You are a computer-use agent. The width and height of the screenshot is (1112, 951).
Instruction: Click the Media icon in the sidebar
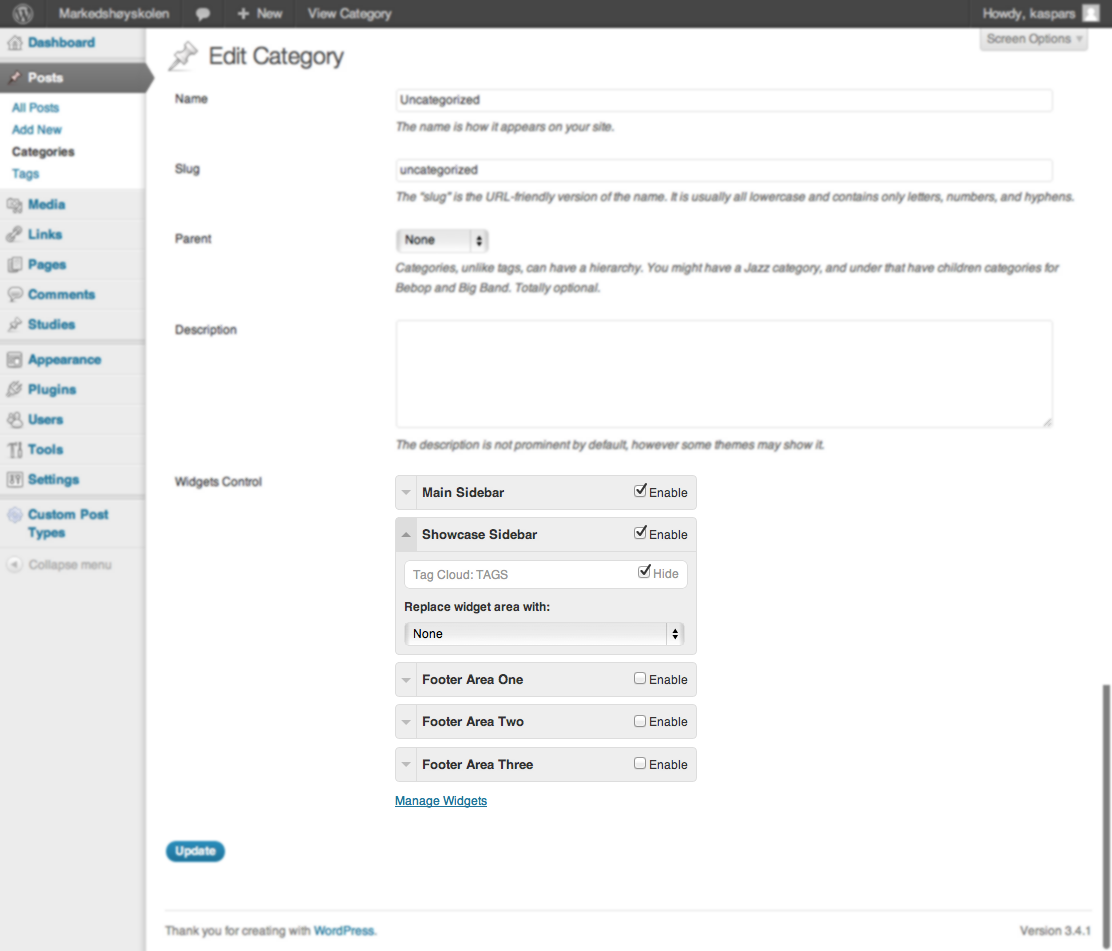click(14, 205)
